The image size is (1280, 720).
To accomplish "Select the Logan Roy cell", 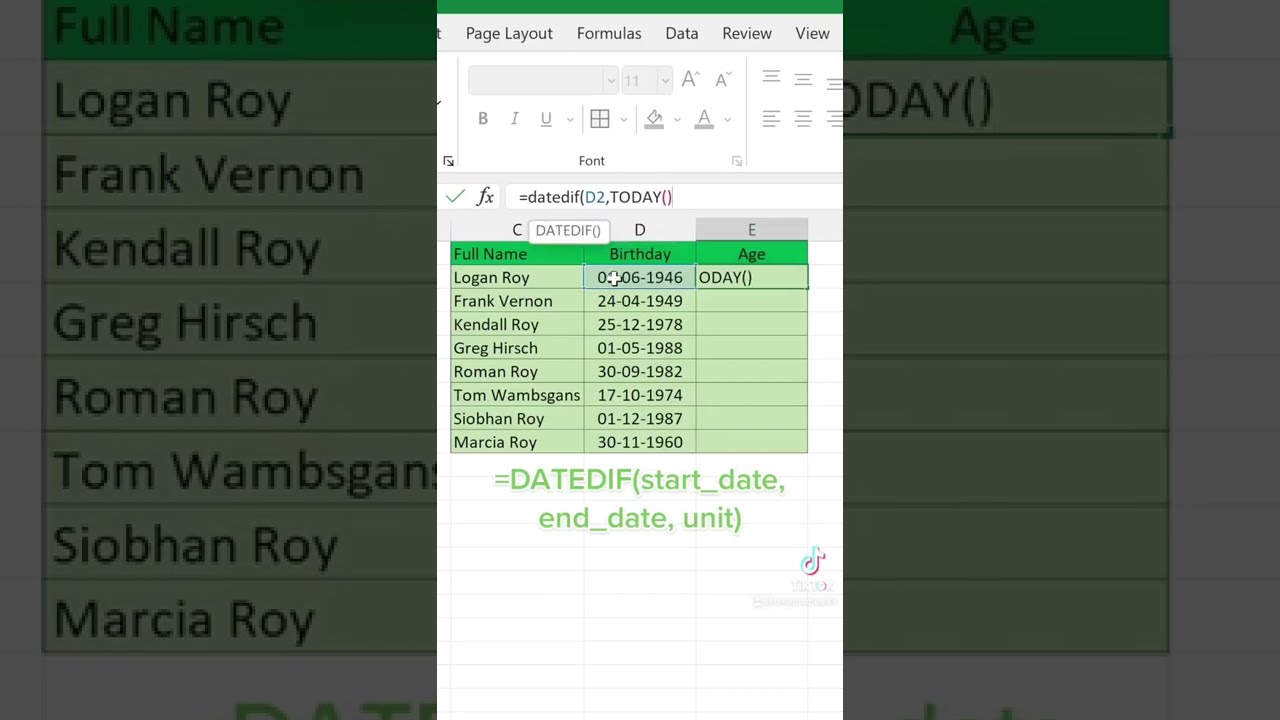I will (517, 278).
